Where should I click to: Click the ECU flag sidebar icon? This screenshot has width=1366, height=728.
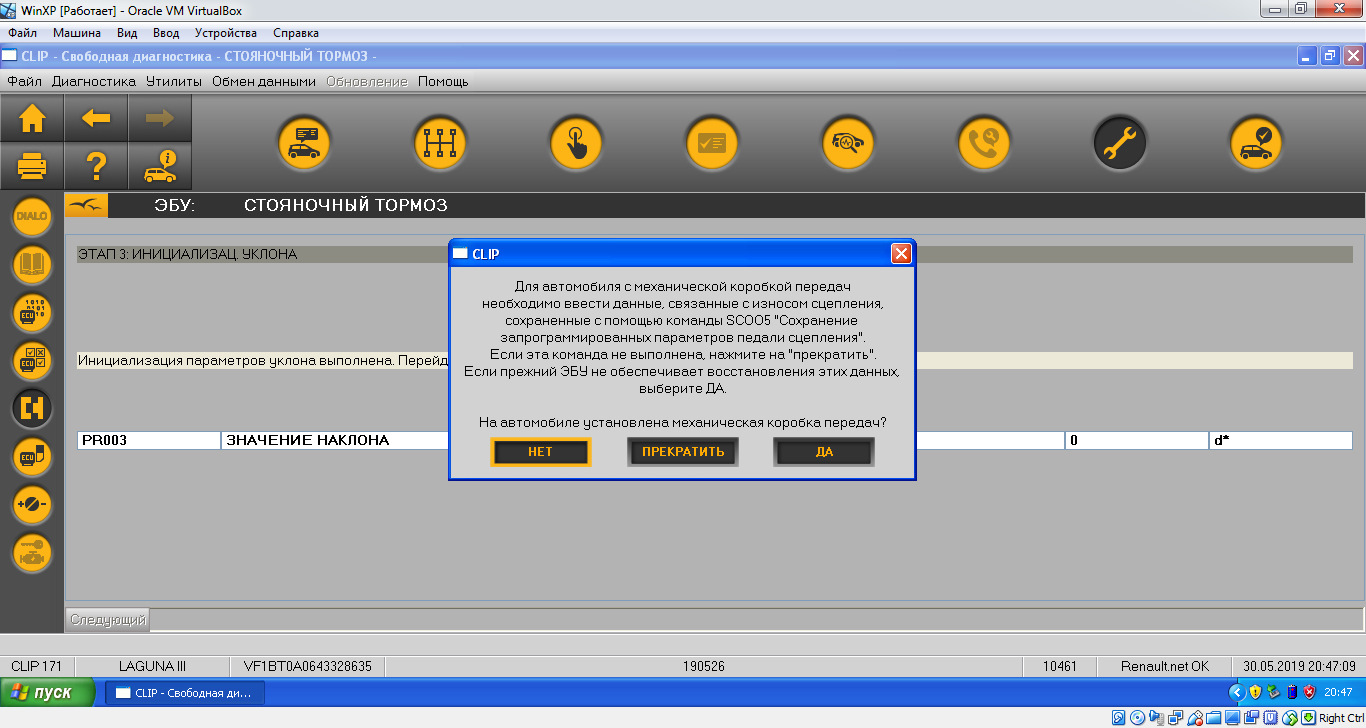(x=32, y=457)
